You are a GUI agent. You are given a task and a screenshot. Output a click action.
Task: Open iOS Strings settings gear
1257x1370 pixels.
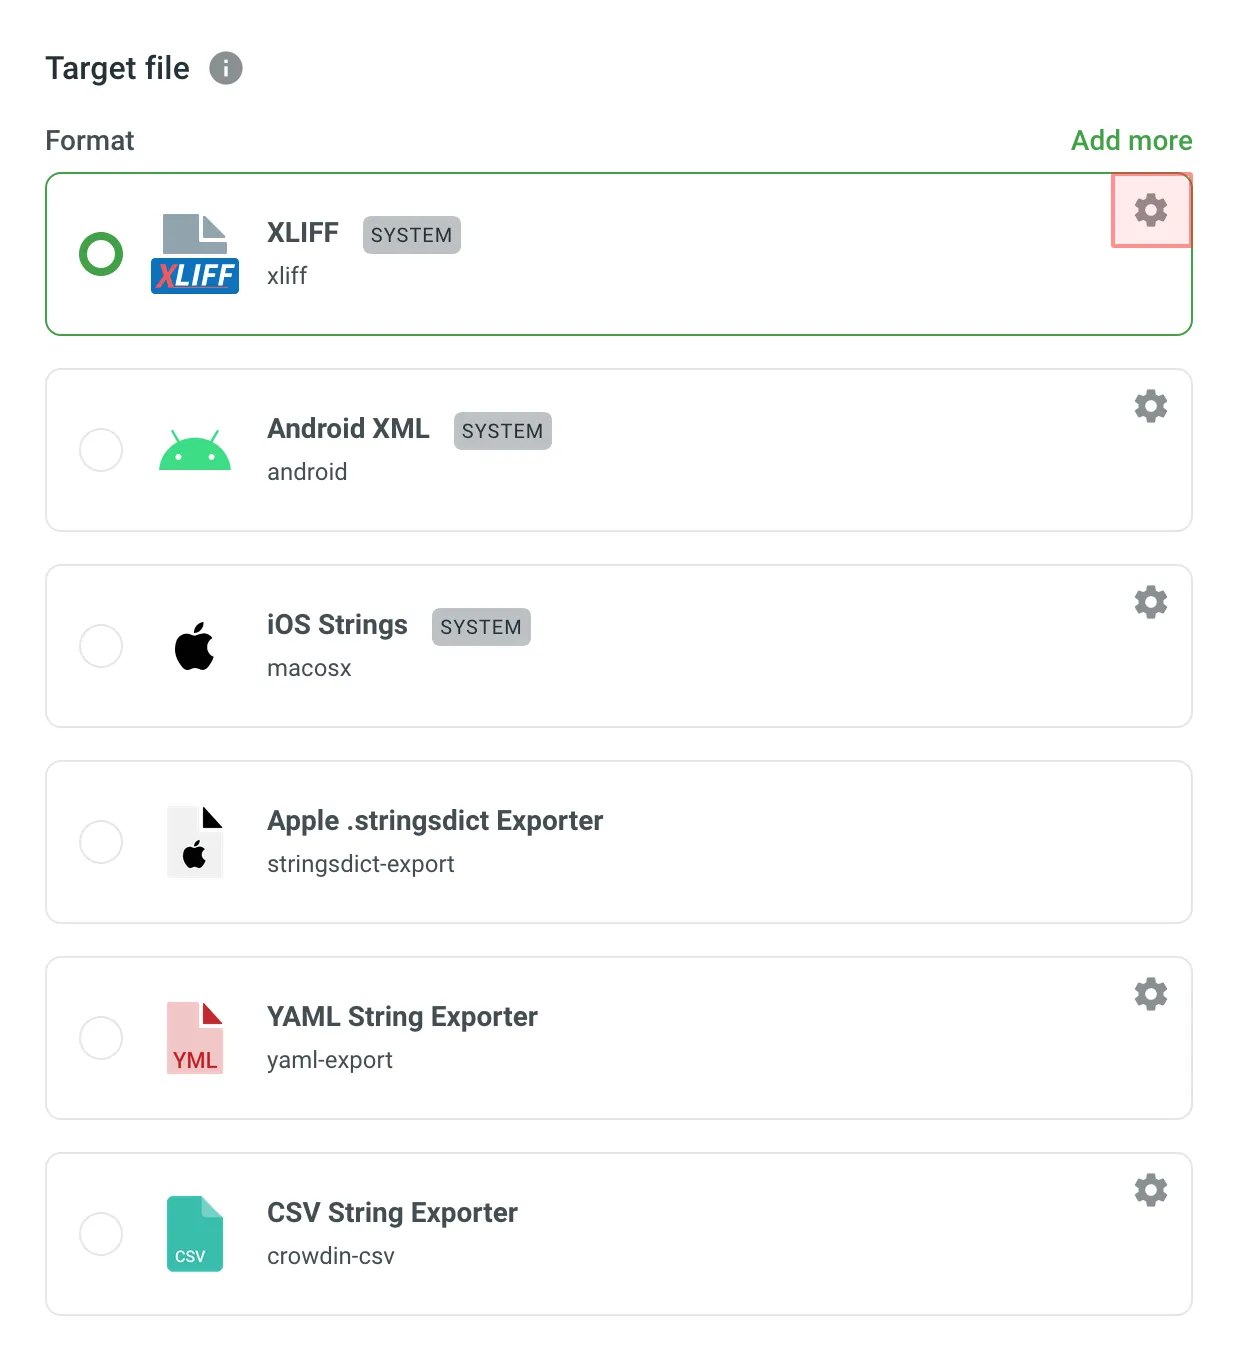[x=1151, y=601]
